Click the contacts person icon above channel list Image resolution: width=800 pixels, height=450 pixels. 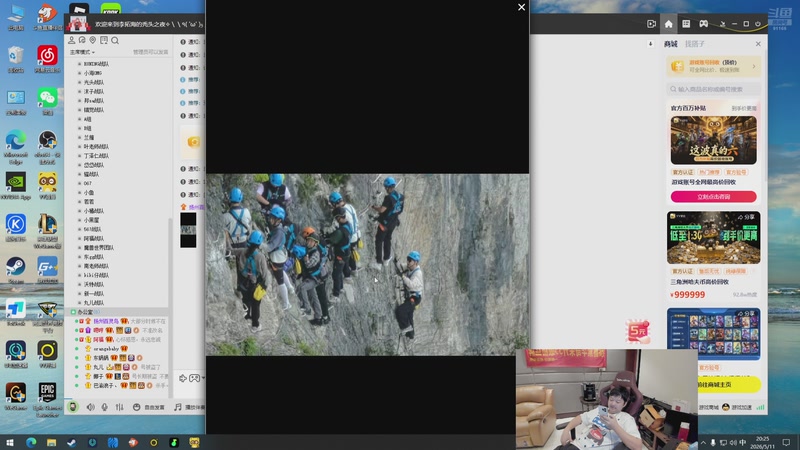(x=71, y=40)
